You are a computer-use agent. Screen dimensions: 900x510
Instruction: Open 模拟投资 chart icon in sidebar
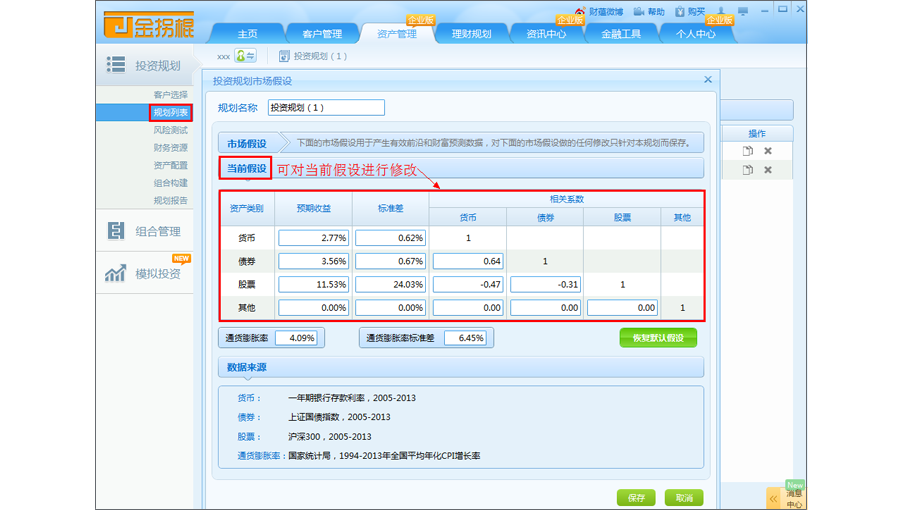pyautogui.click(x=116, y=273)
